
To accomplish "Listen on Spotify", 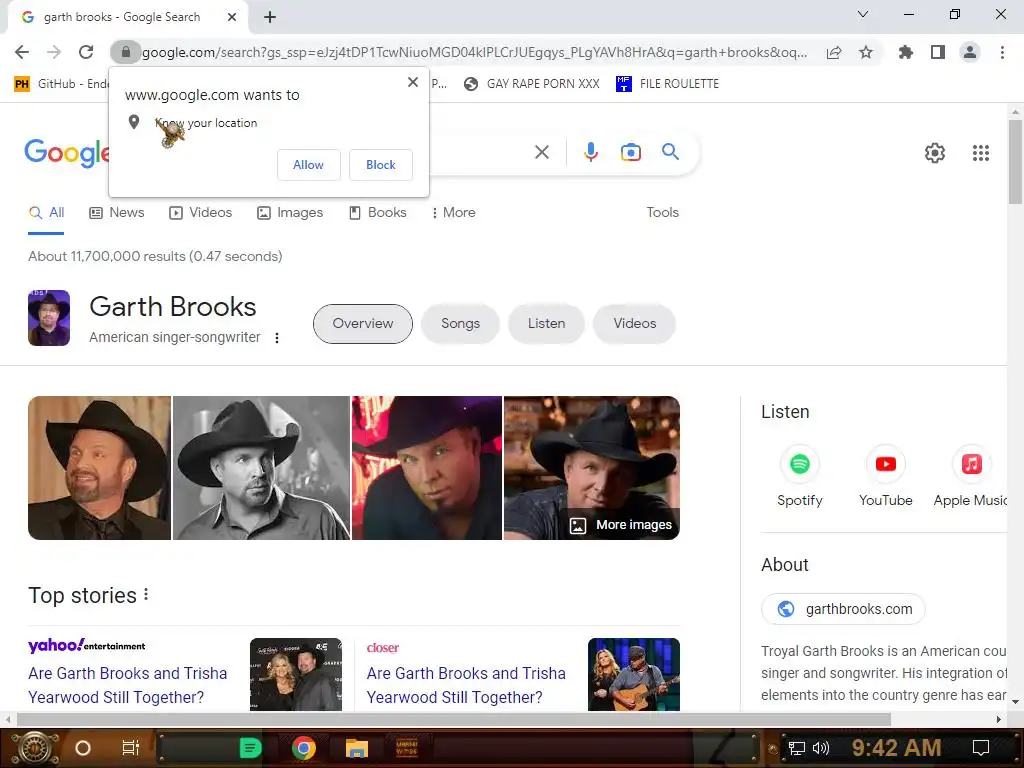I will [x=799, y=477].
